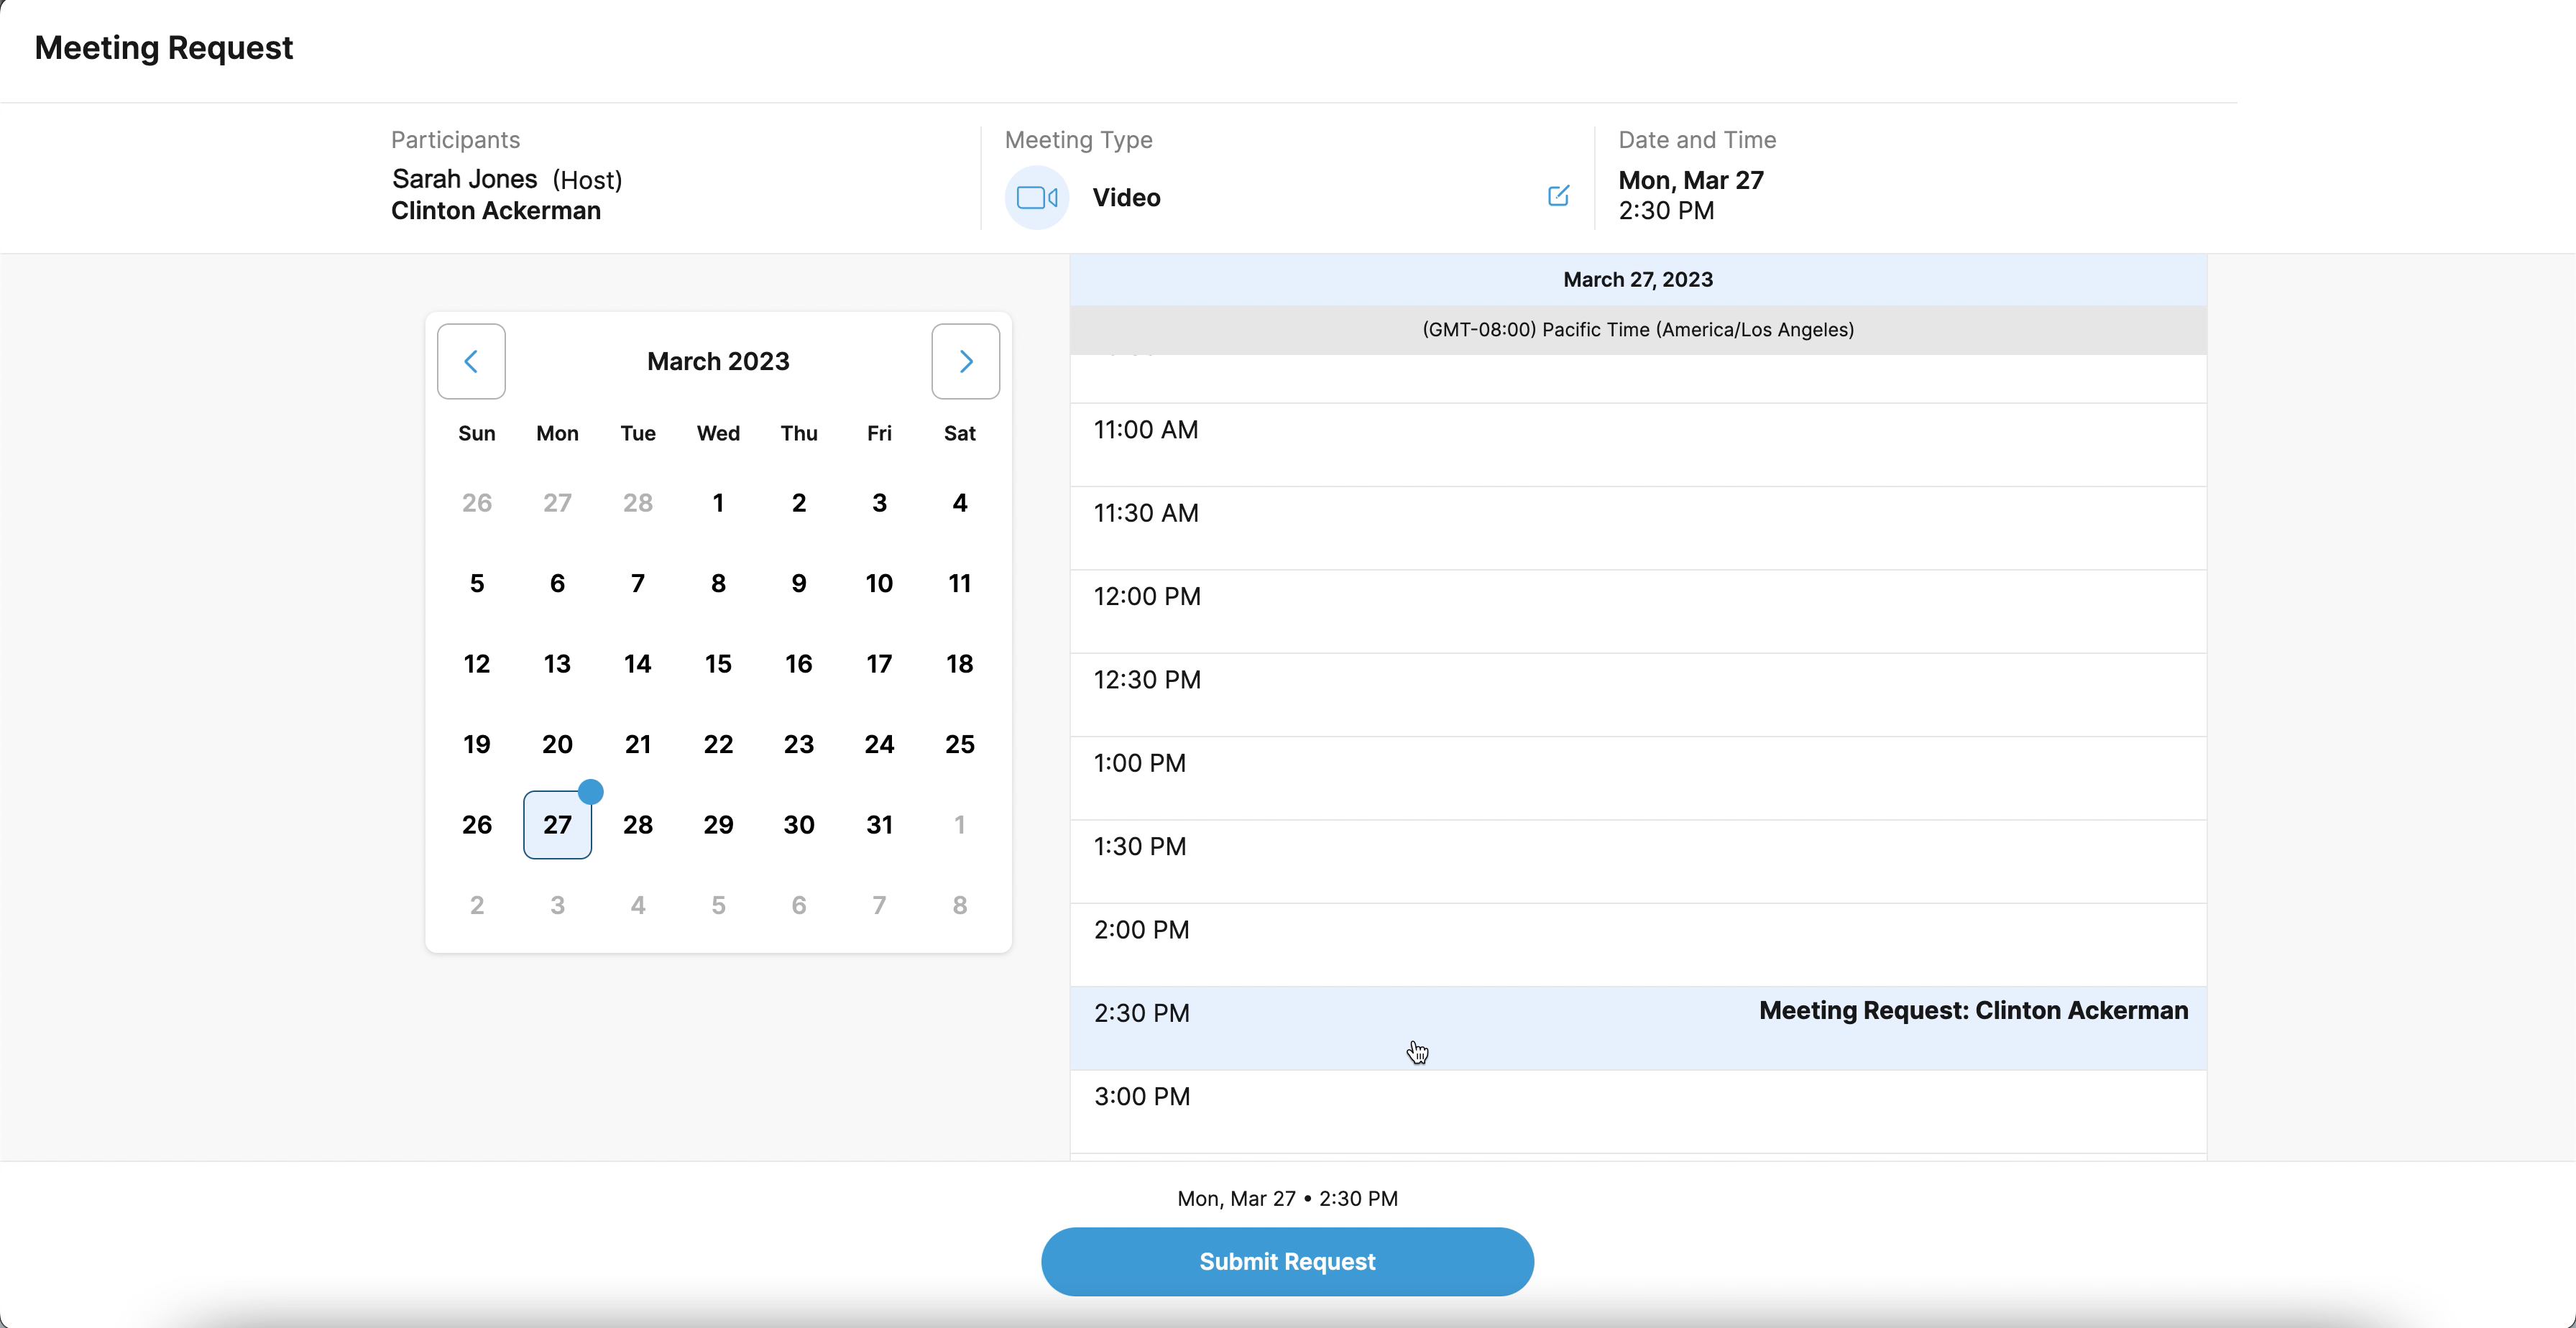Viewport: 2576px width, 1328px height.
Task: Select March 28 in the calendar
Action: pyautogui.click(x=638, y=825)
